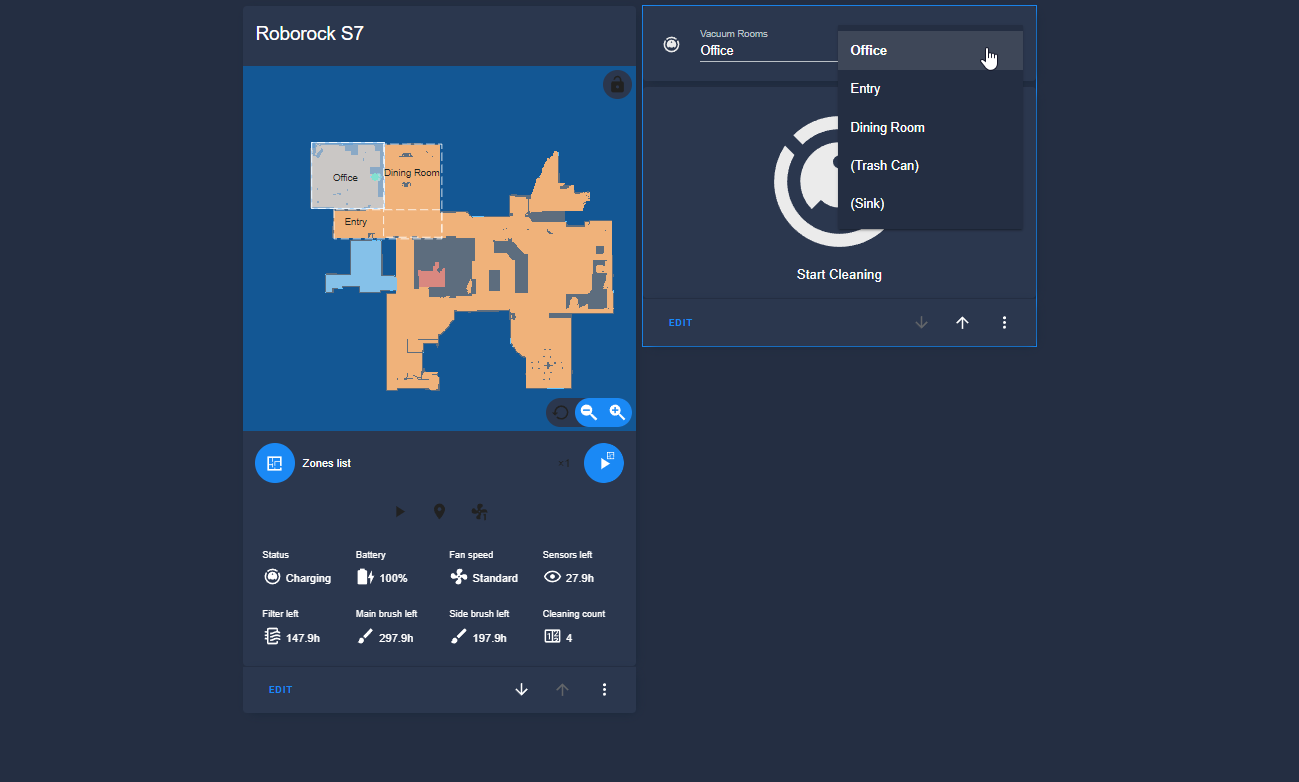Click the 147.9h filter value

coord(303,638)
